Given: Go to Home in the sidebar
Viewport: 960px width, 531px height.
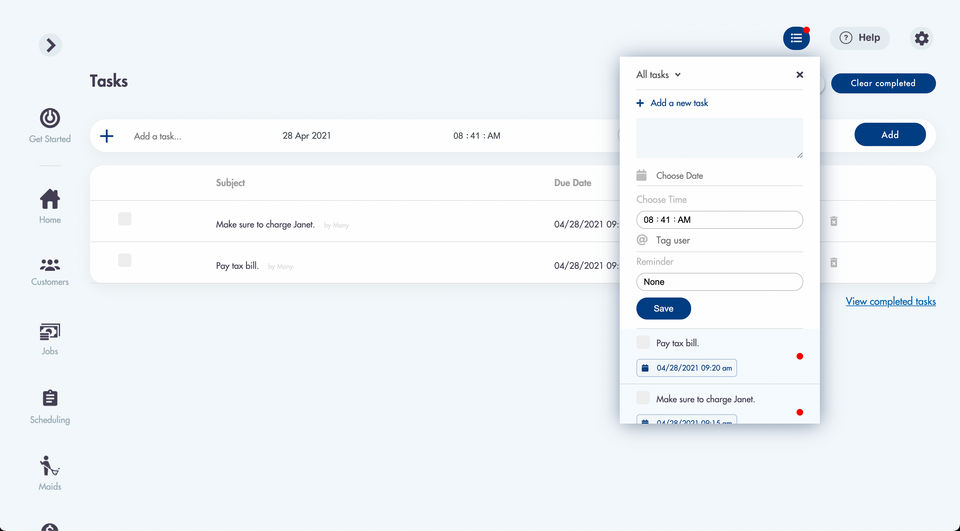Looking at the screenshot, I should [x=50, y=206].
